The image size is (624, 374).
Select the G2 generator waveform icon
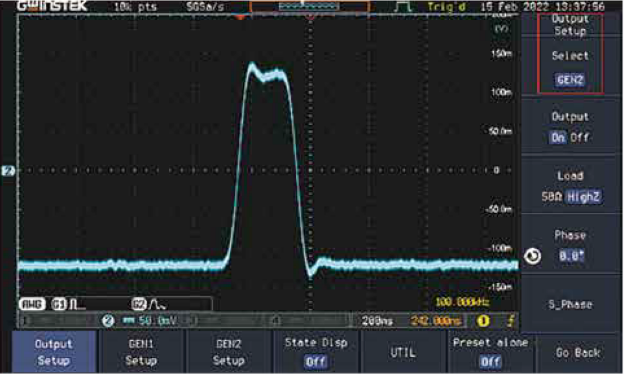click(x=148, y=304)
